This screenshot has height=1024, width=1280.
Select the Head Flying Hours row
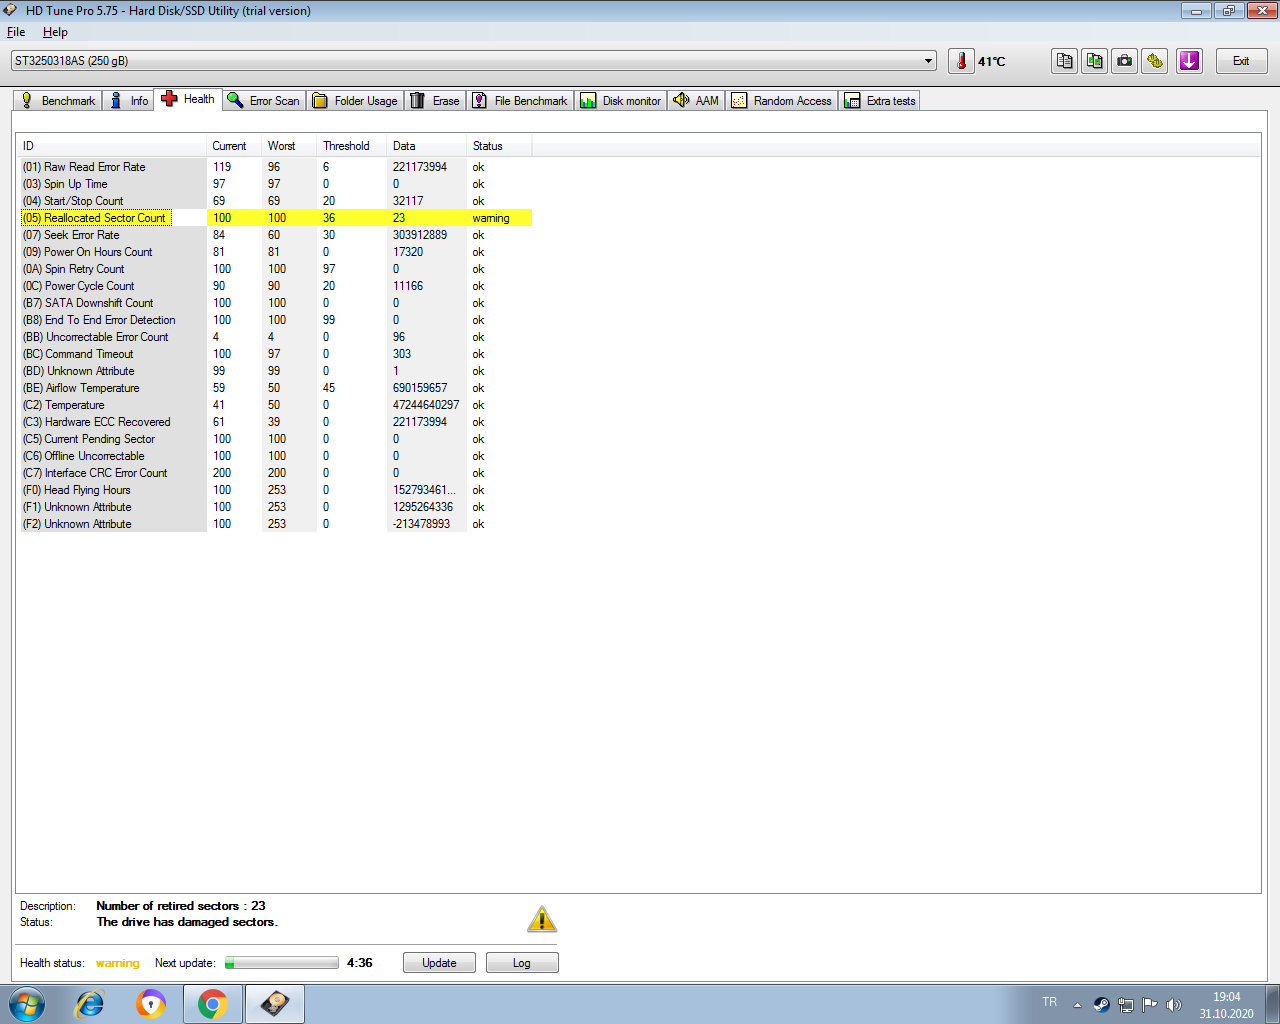pyautogui.click(x=276, y=490)
